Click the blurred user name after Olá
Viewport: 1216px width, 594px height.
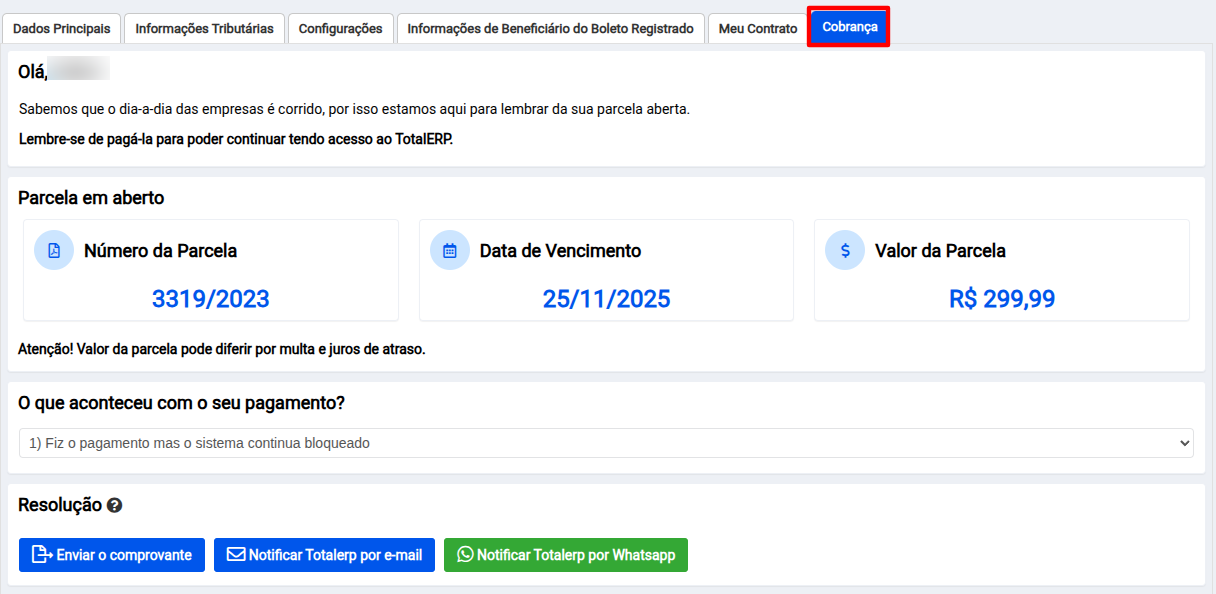[x=79, y=71]
